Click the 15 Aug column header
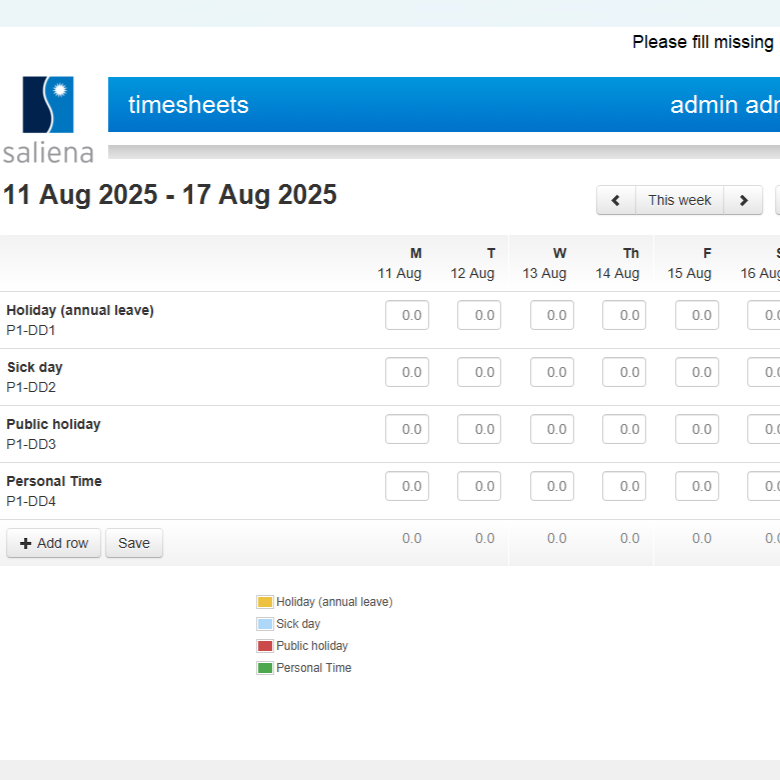 (x=689, y=264)
